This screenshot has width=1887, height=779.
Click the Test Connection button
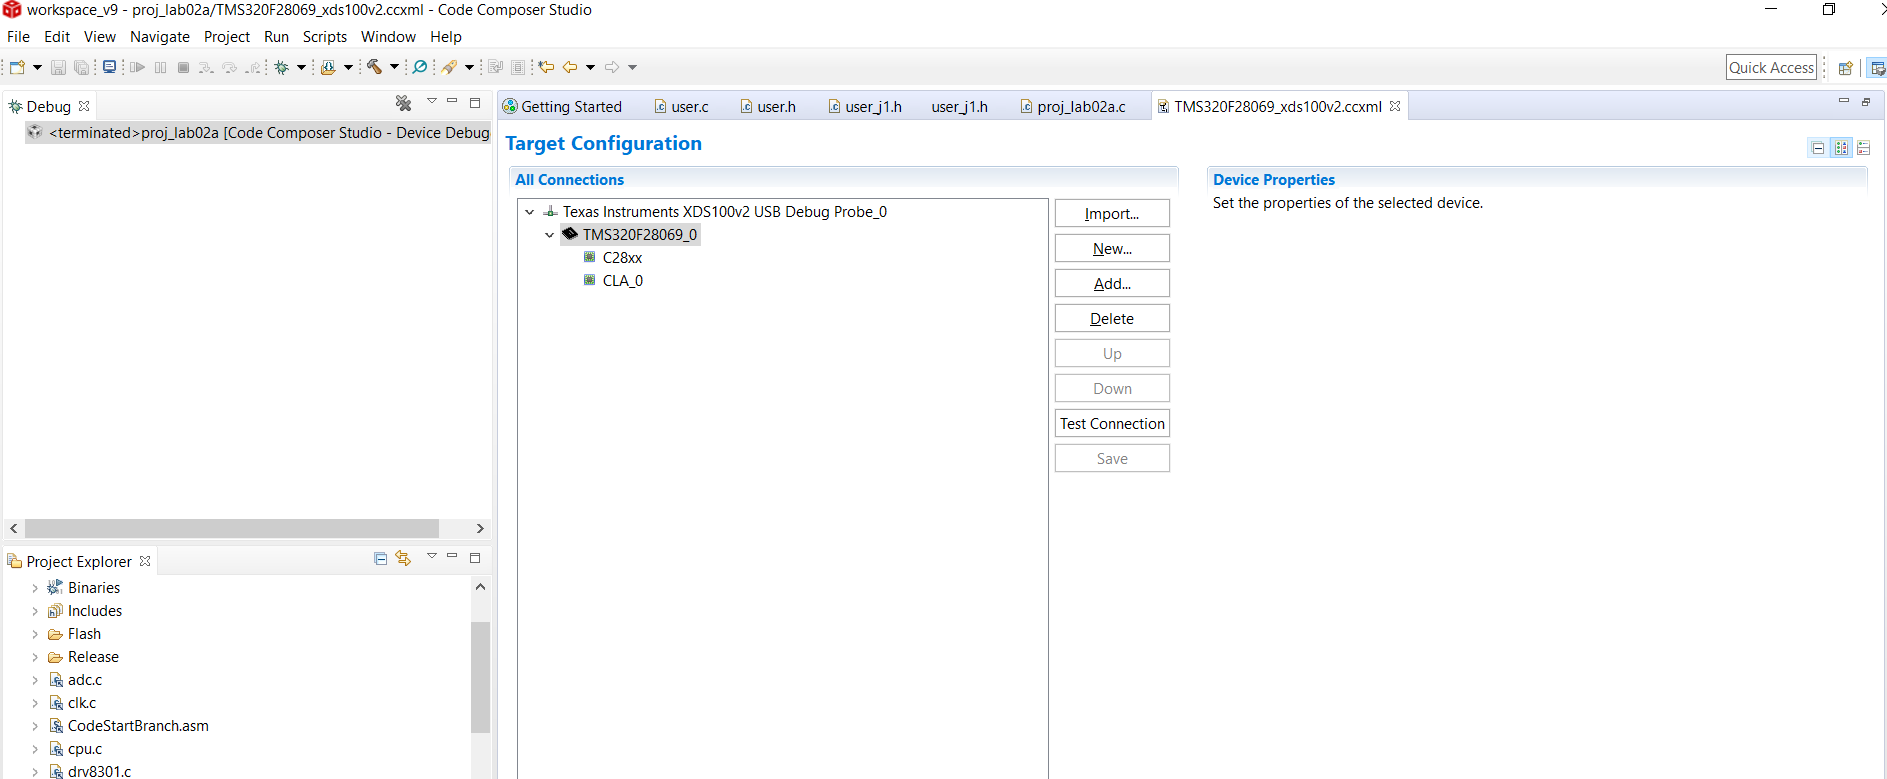point(1112,423)
